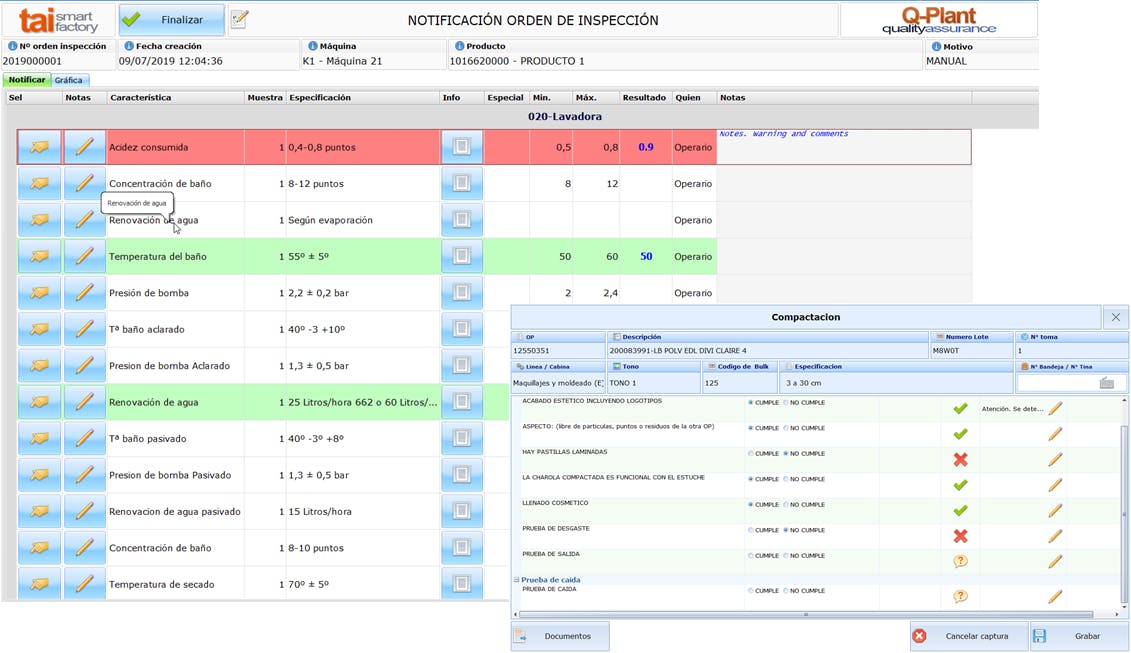Open the keyboard icon in the Nº Bandeja field
Image resolution: width=1131 pixels, height=653 pixels.
[1106, 383]
